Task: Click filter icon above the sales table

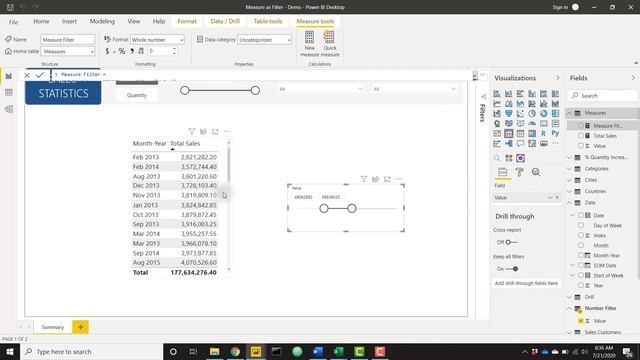Action: (191, 131)
